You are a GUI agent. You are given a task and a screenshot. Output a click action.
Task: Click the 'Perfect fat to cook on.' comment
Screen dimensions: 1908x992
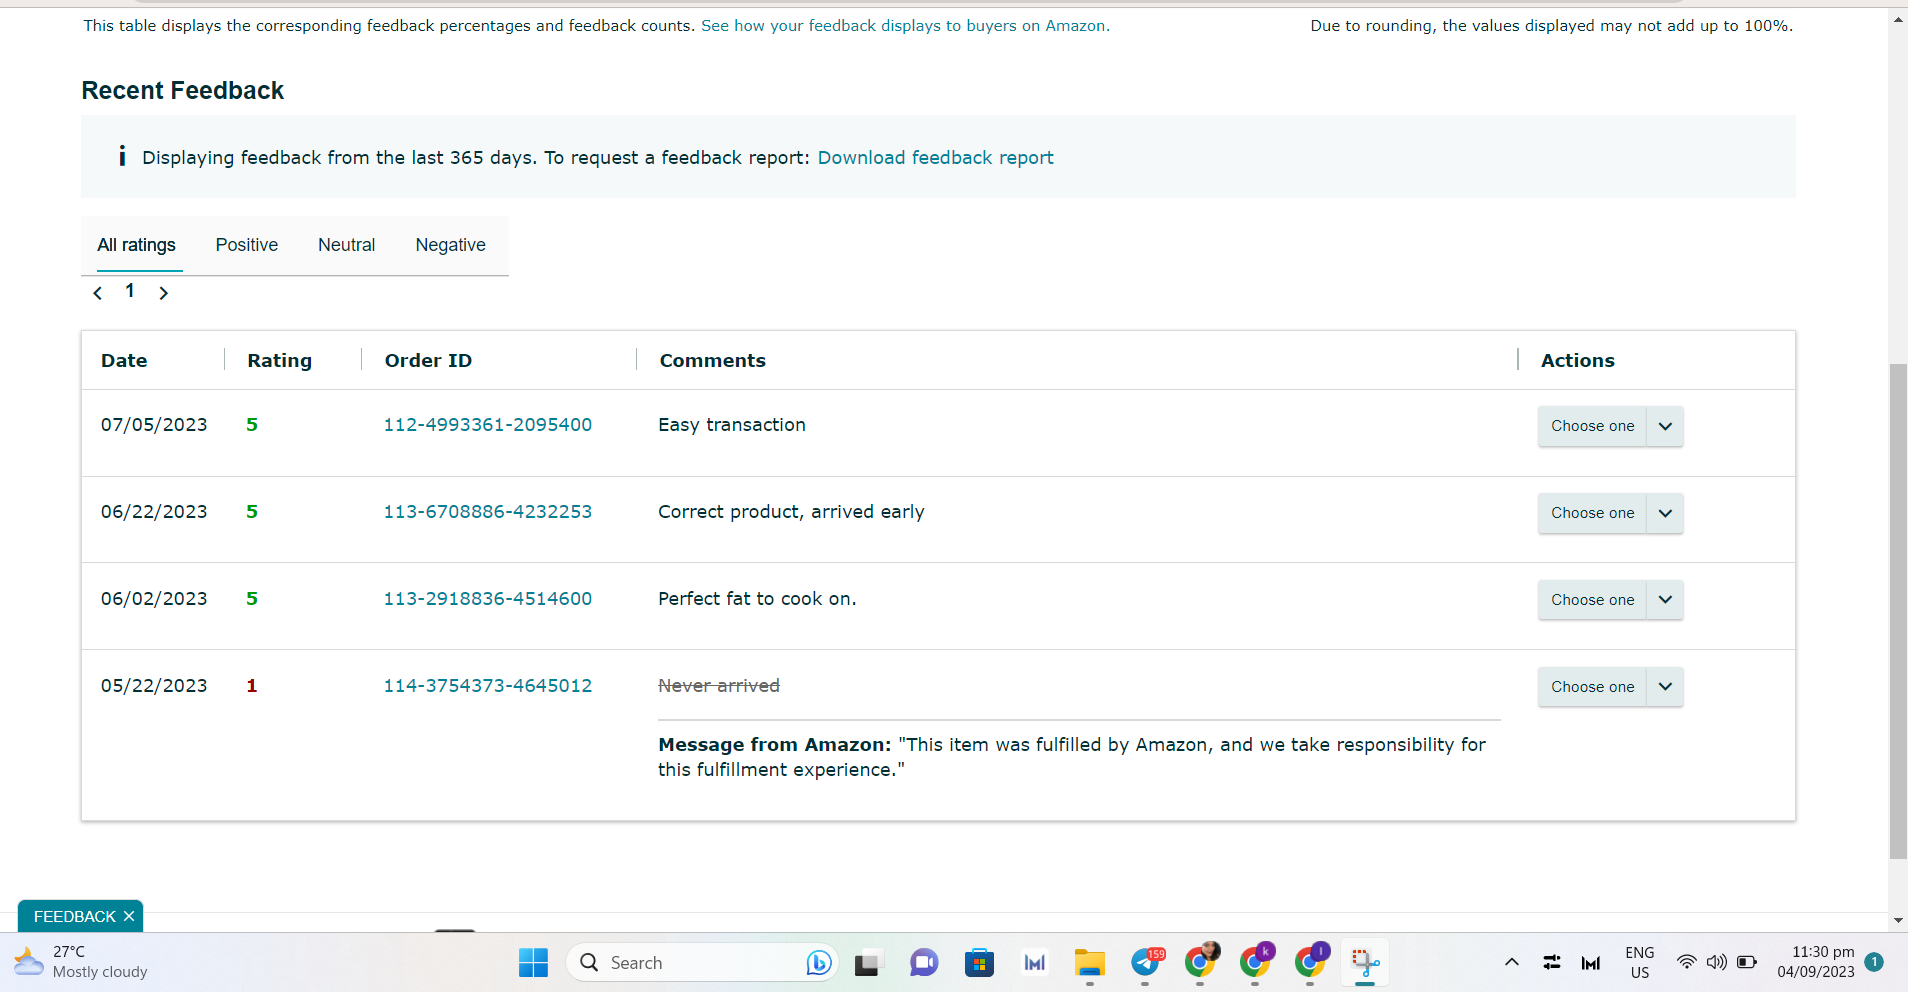(757, 599)
